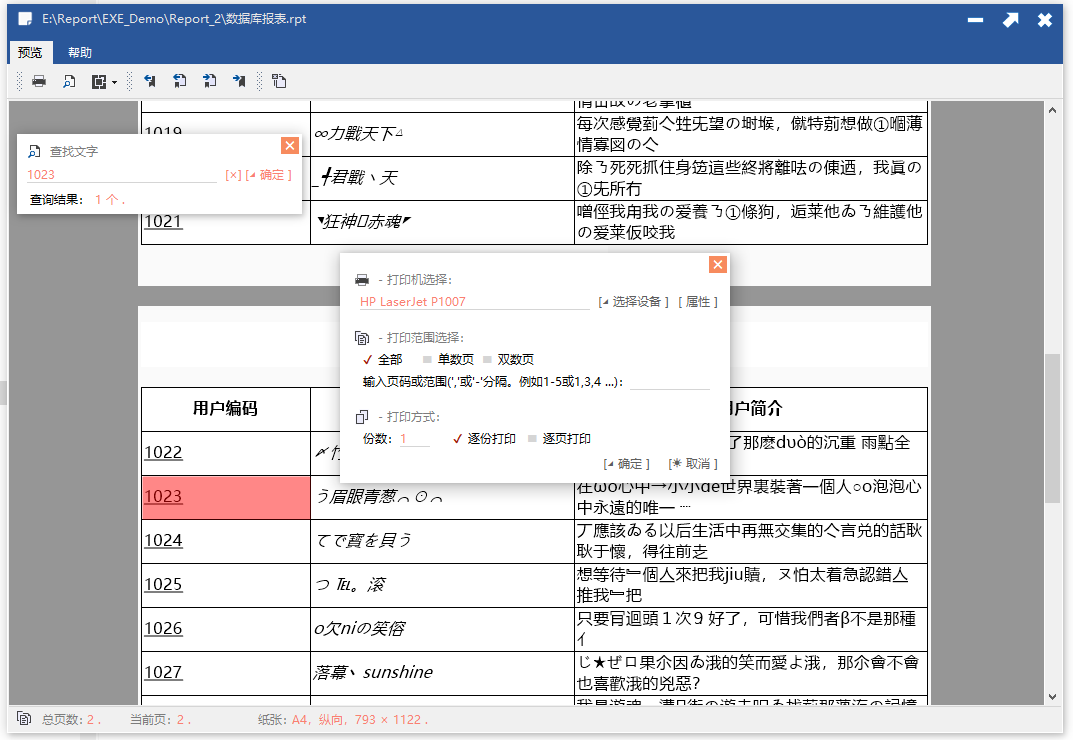Click user code 1026 link
This screenshot has height=740, width=1073.
click(x=164, y=628)
